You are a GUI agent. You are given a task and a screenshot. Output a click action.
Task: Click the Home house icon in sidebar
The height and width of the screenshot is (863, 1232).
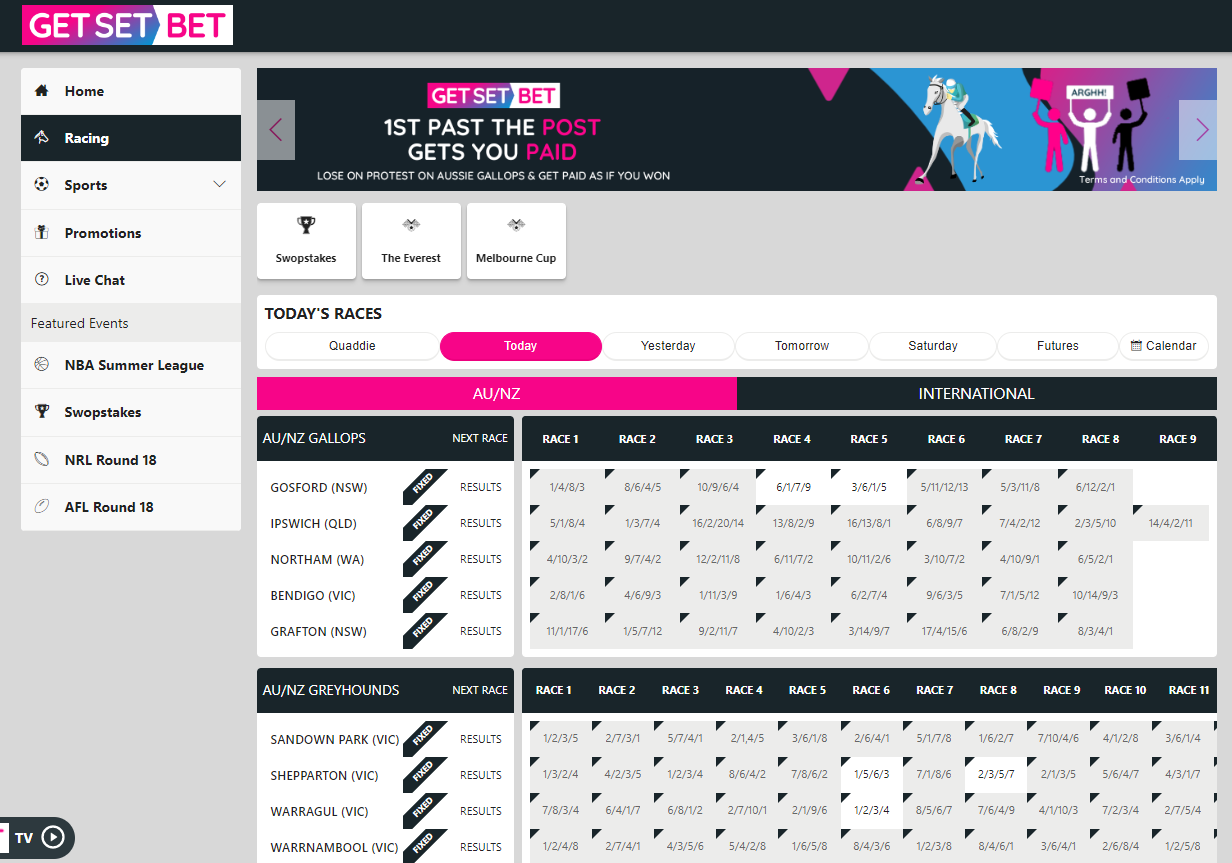coord(41,91)
